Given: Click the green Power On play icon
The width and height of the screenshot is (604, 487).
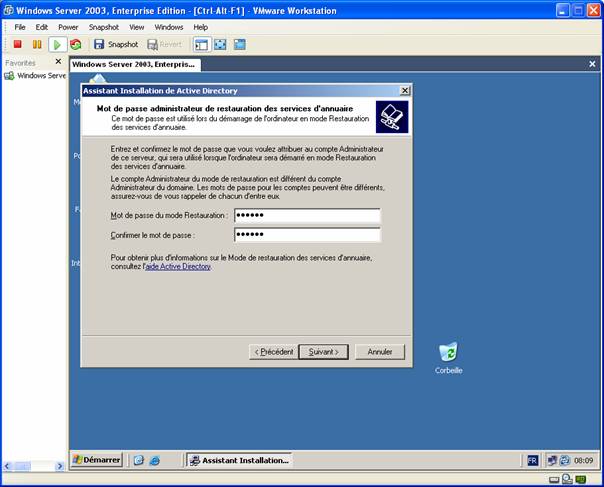Looking at the screenshot, I should point(57,45).
